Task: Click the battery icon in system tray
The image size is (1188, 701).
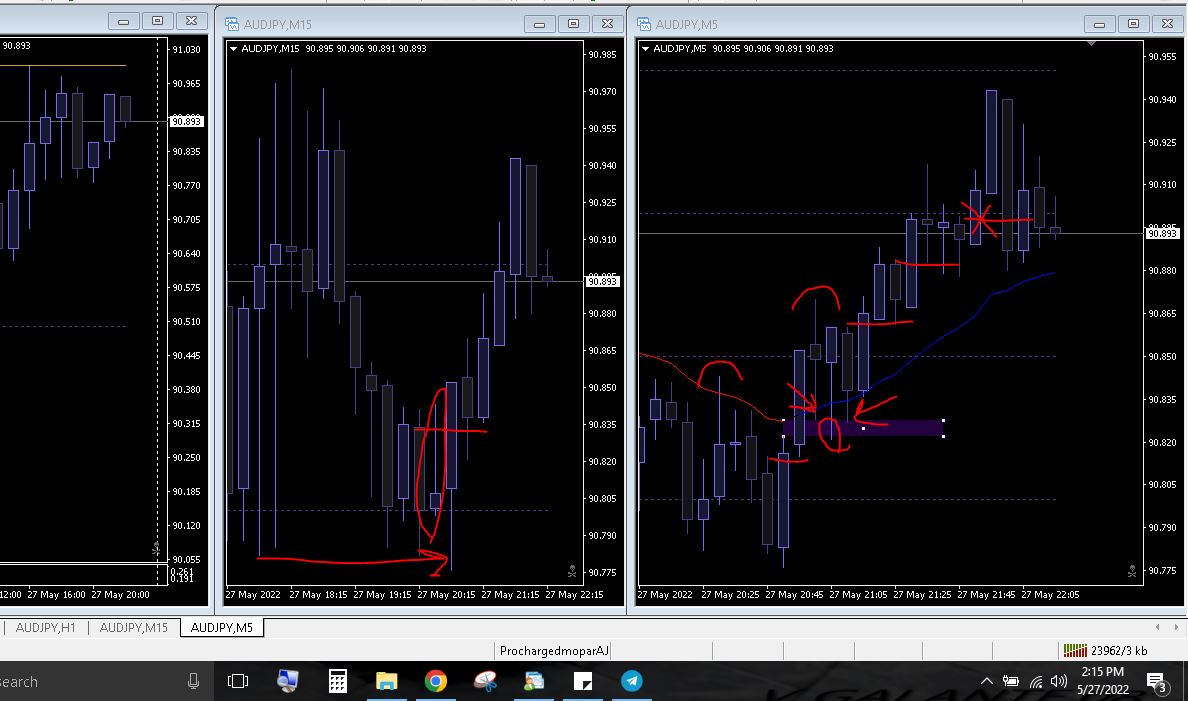Action: point(1011,681)
